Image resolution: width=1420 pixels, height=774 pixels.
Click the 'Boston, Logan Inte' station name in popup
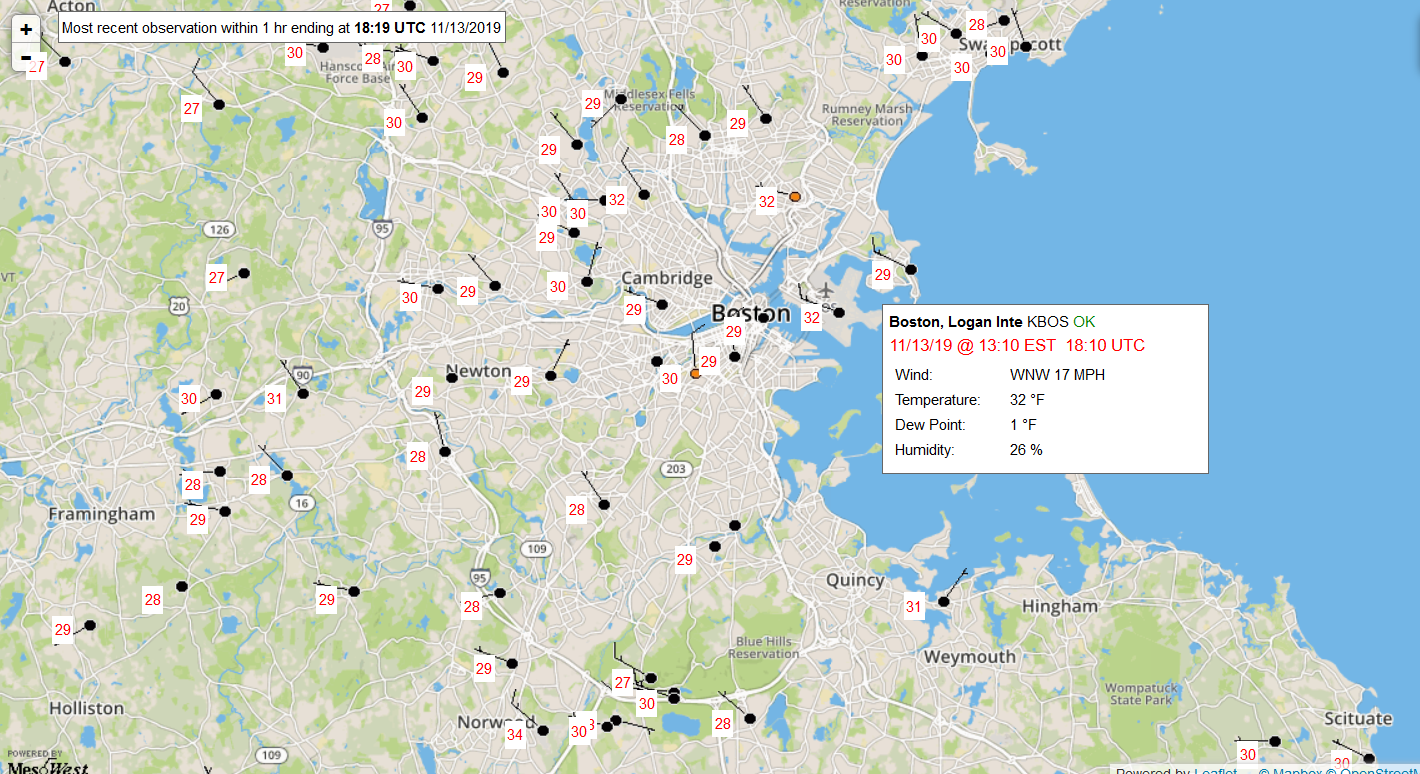(956, 322)
